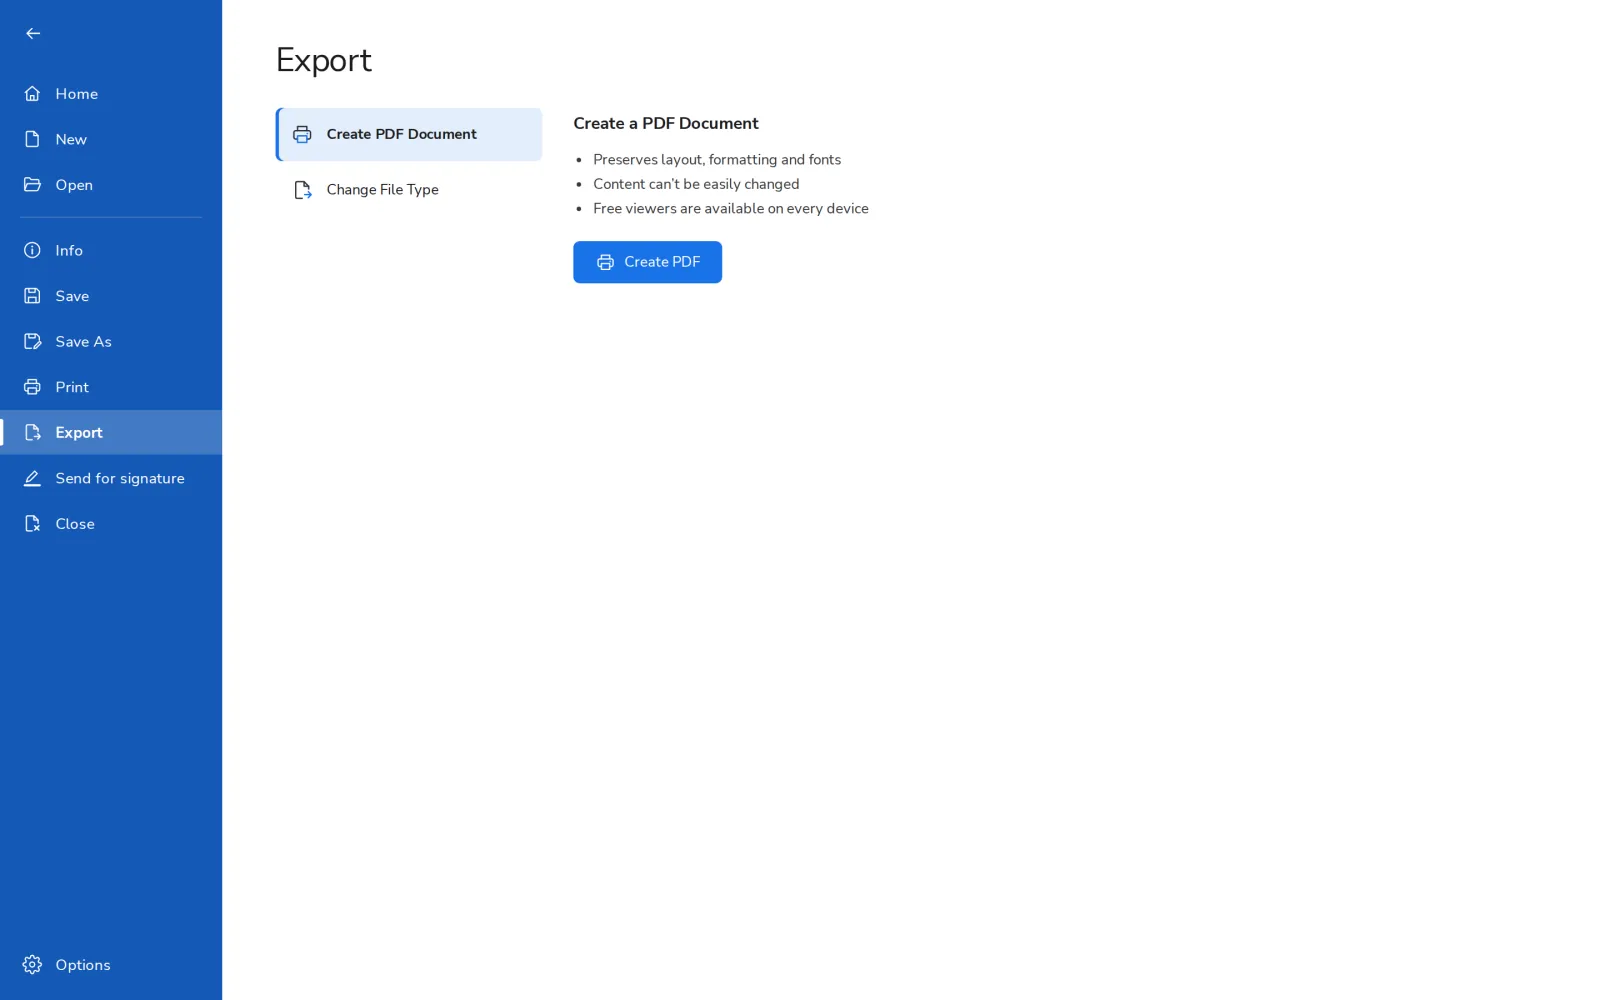Click the Info circle icon
The width and height of the screenshot is (1600, 1000).
[32, 250]
